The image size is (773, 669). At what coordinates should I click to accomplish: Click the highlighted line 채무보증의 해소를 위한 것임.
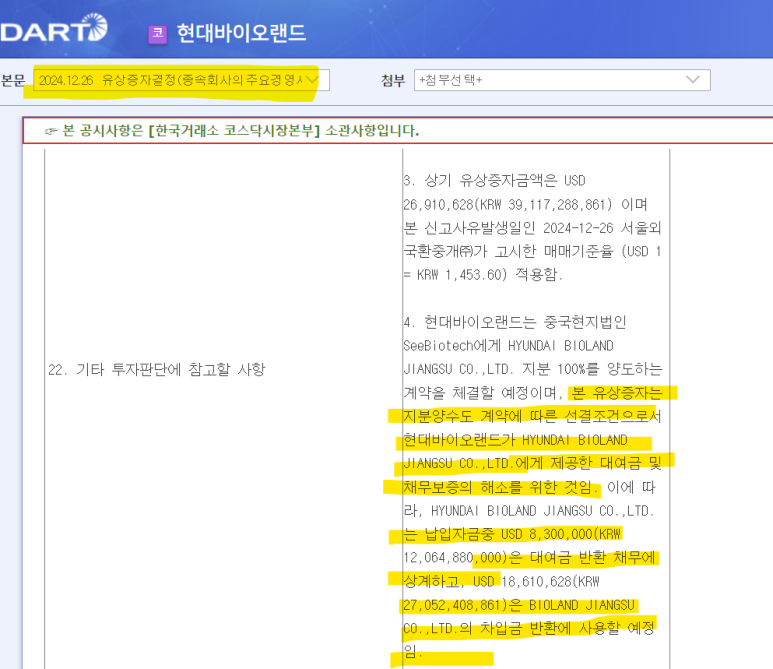click(501, 487)
